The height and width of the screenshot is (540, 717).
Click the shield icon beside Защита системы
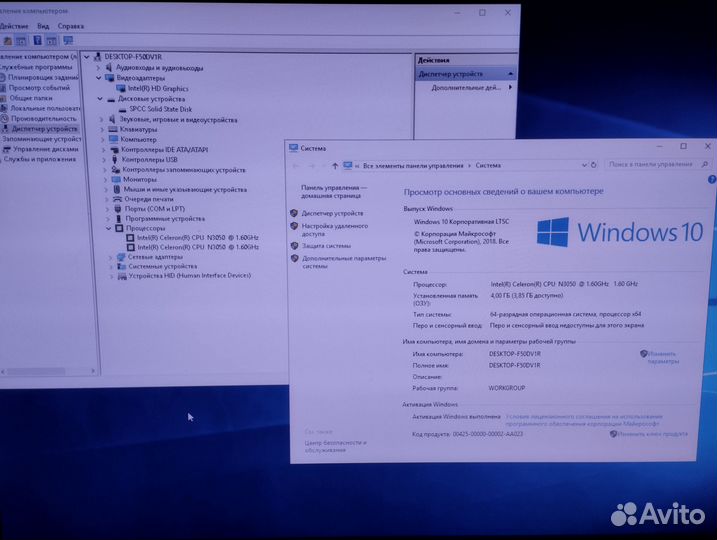point(294,245)
